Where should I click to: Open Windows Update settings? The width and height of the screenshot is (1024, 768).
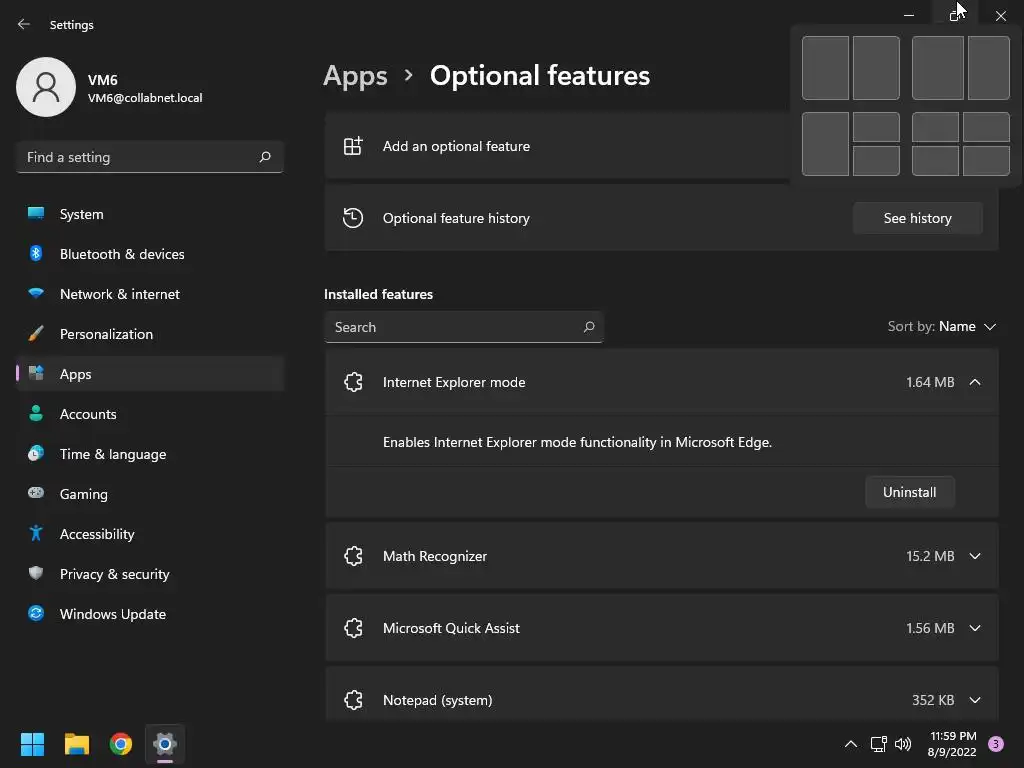(x=112, y=614)
